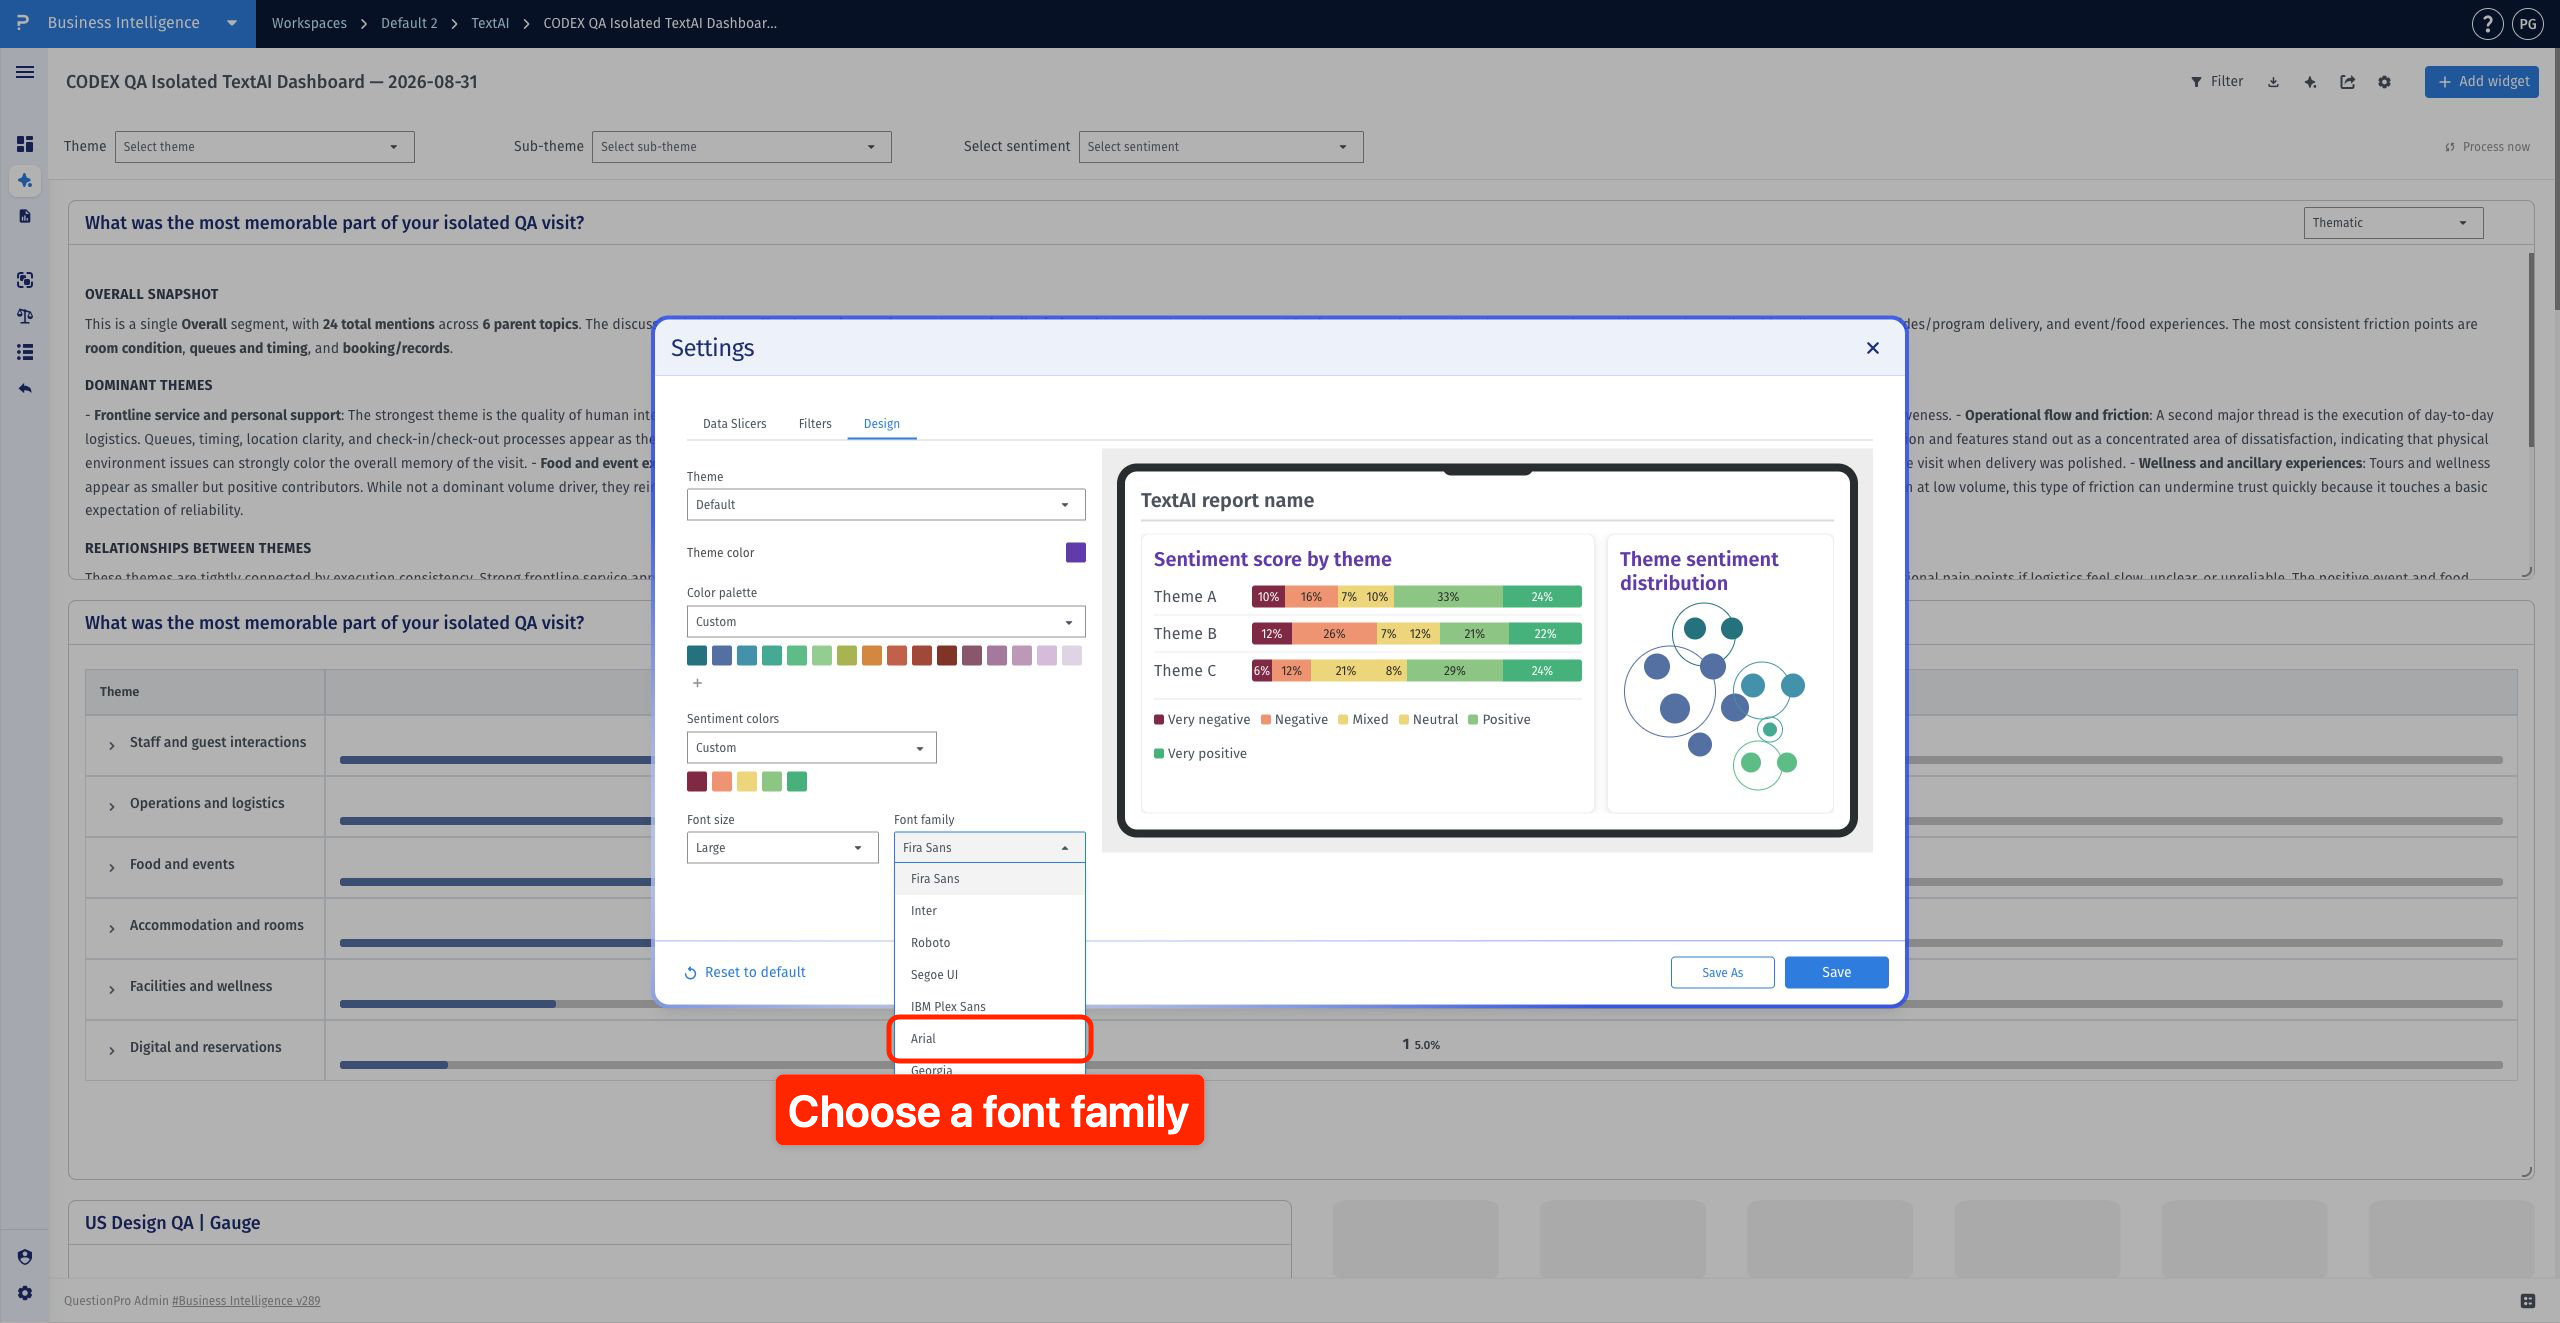Image resolution: width=2560 pixels, height=1323 pixels.
Task: Click the purple Theme color swatch
Action: pyautogui.click(x=1075, y=553)
